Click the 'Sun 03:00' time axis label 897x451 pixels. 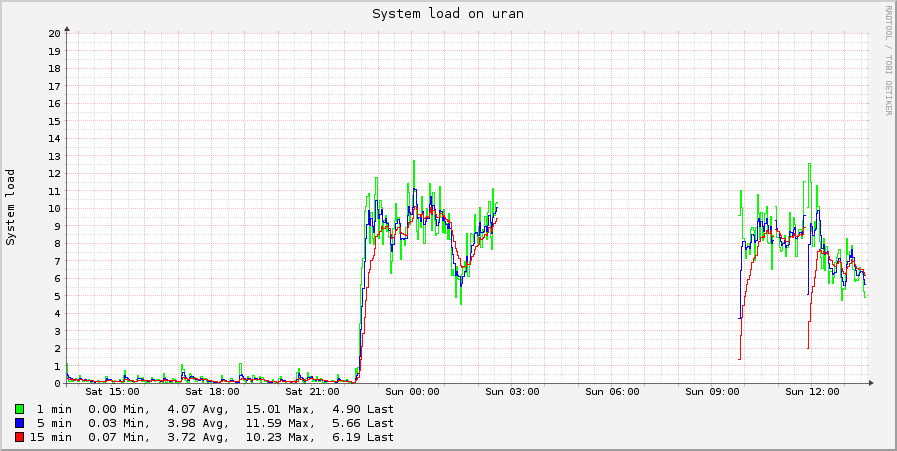513,392
